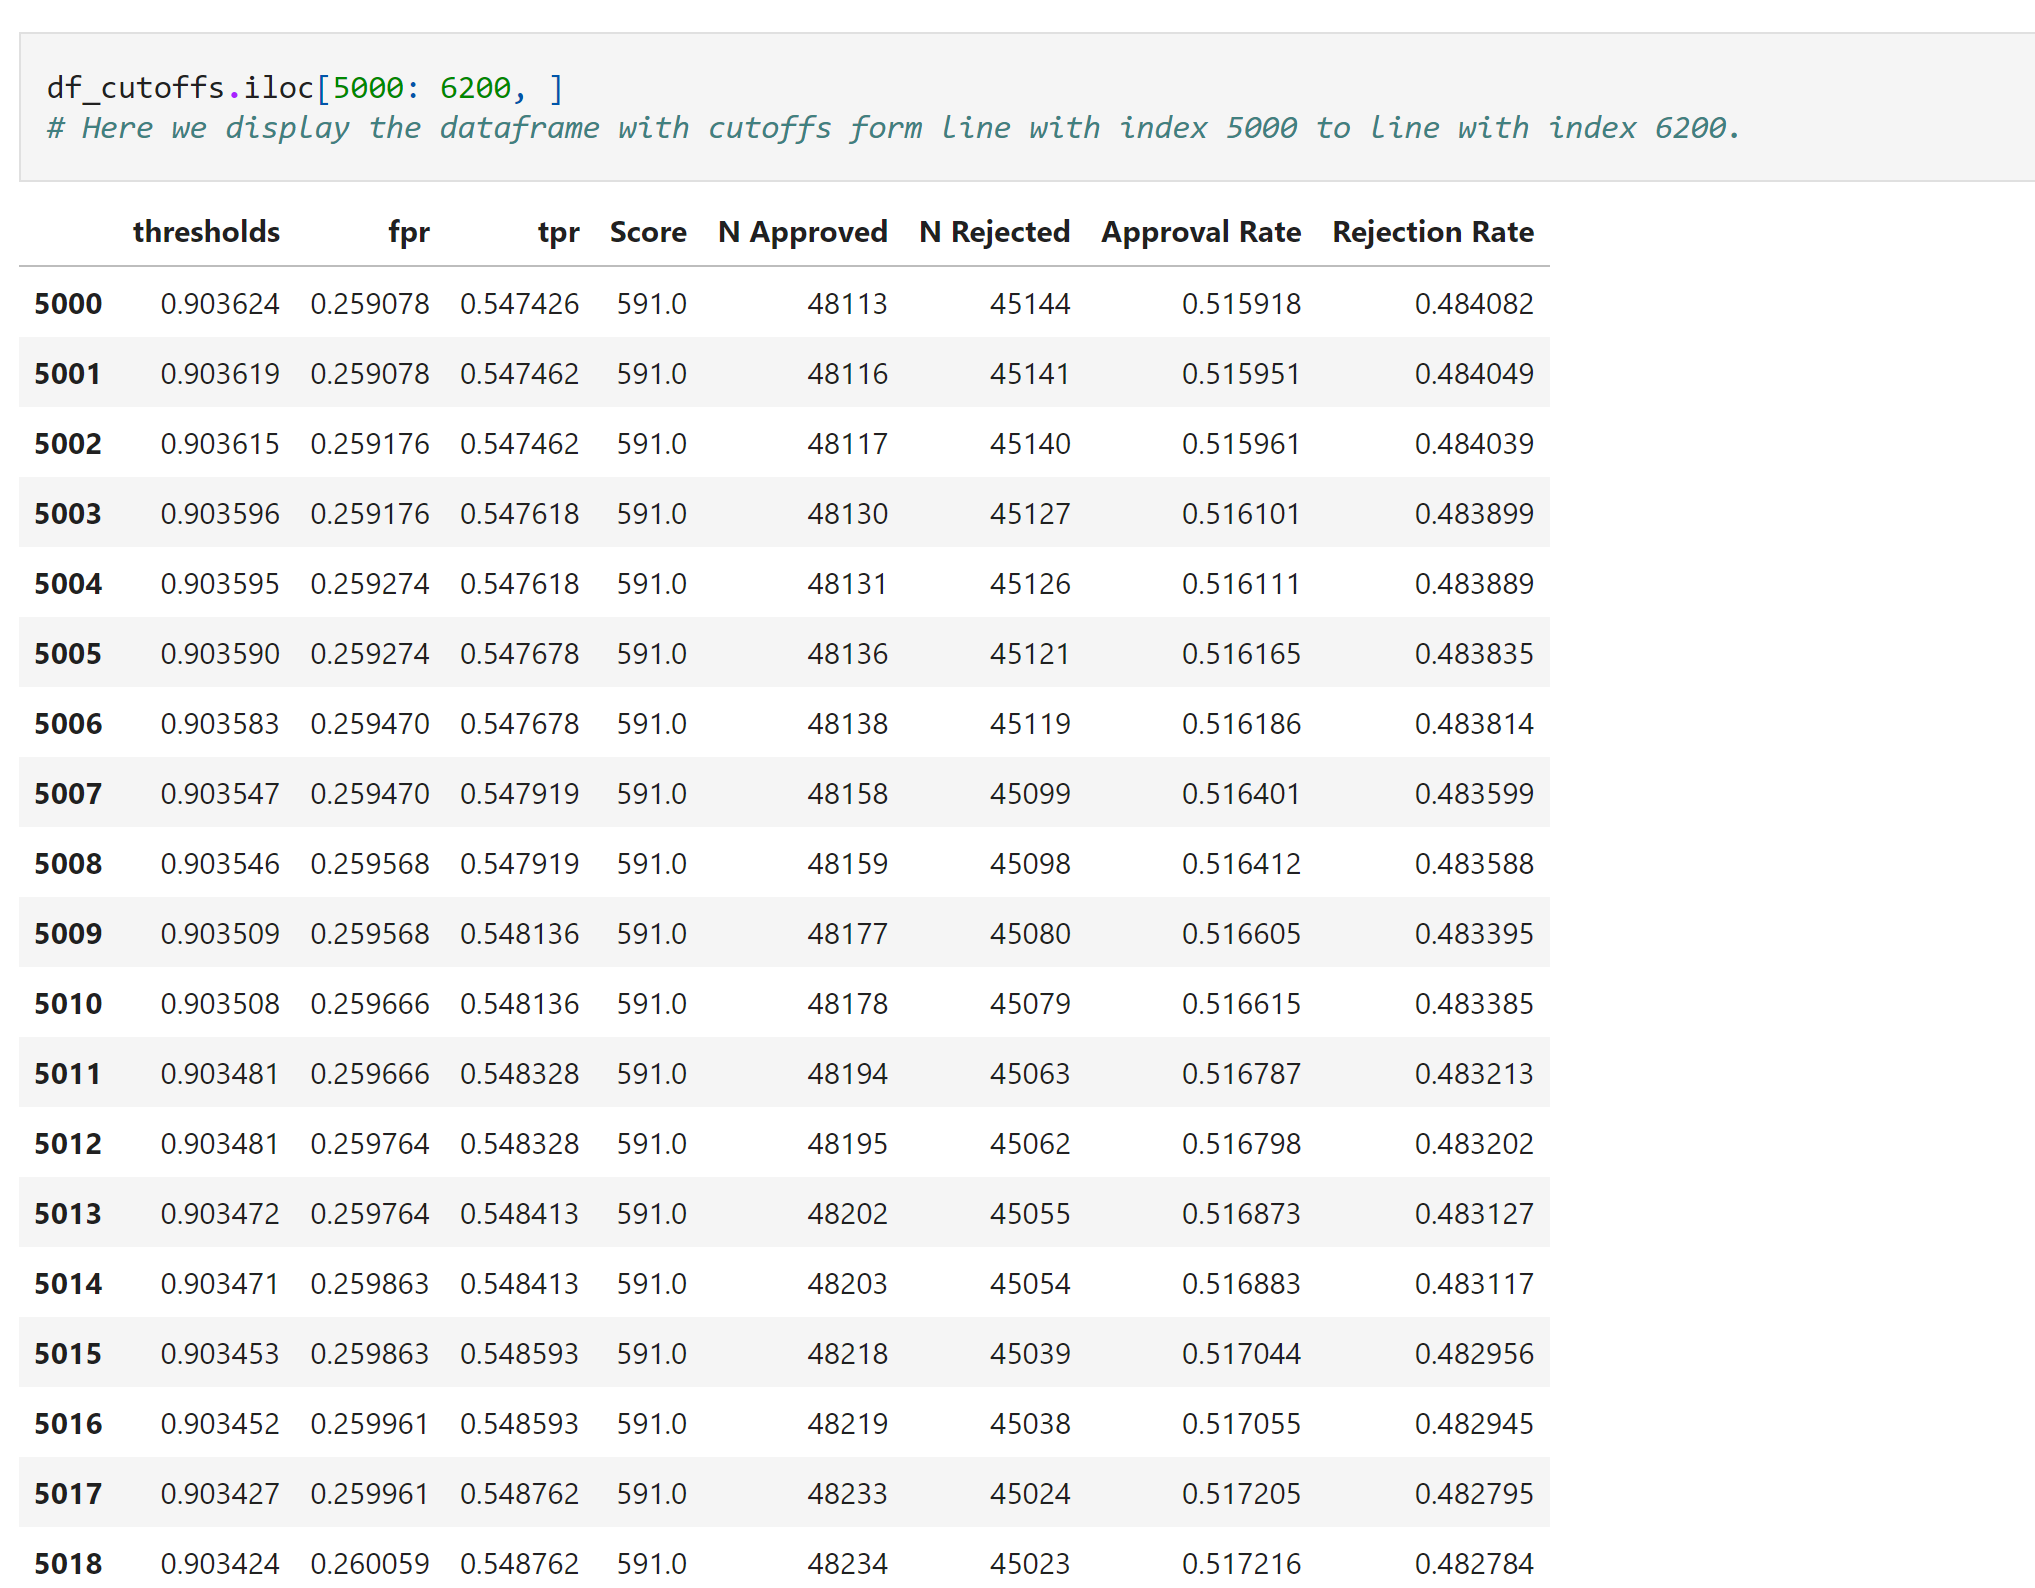Click the N Approved value 48194 in row 5011
The width and height of the screenshot is (2035, 1588).
(x=849, y=1073)
